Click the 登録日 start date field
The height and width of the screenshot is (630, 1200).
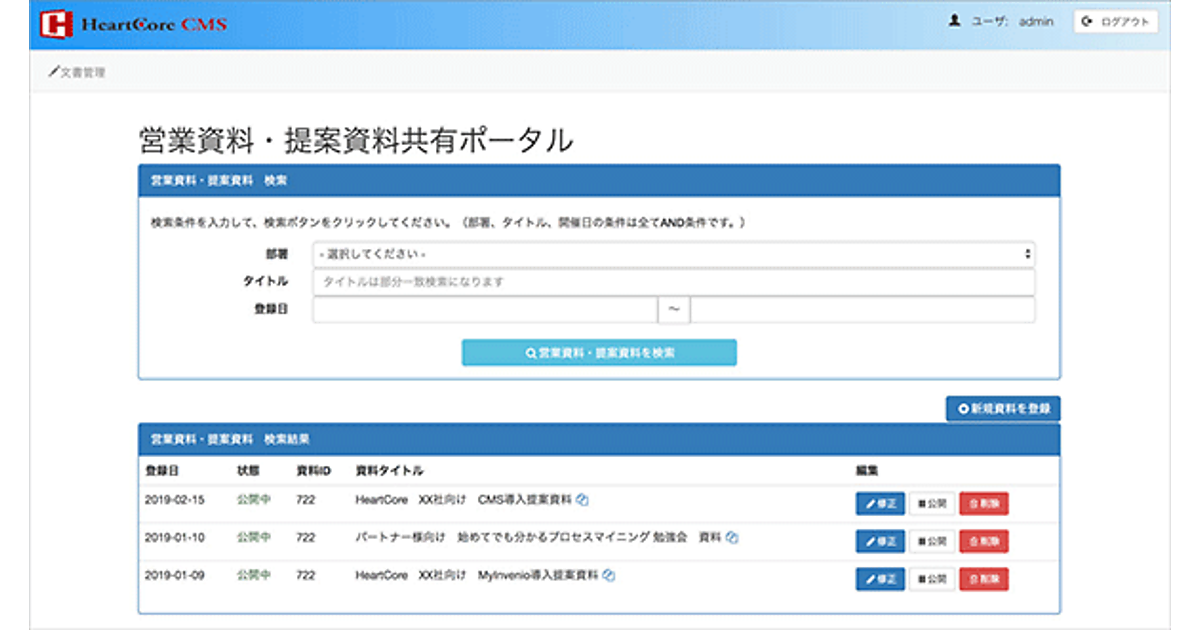[x=484, y=310]
